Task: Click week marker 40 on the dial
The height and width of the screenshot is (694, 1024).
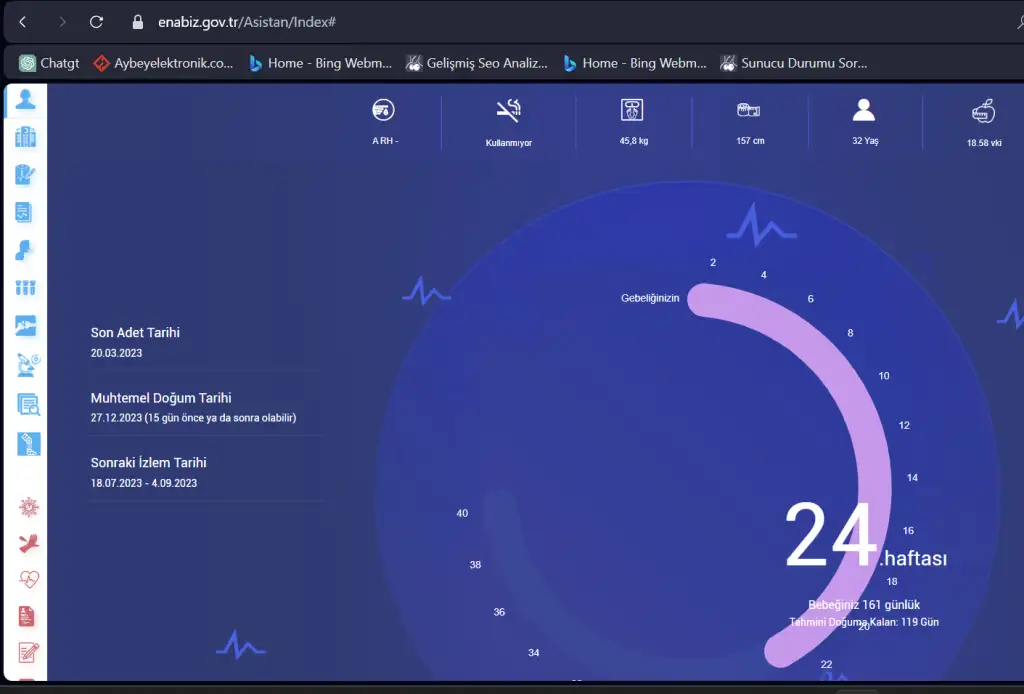Action: tap(462, 514)
